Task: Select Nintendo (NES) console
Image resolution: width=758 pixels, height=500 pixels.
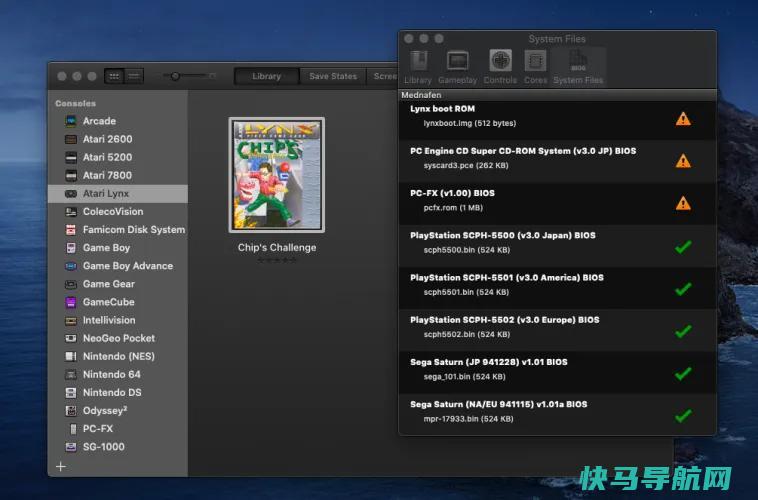Action: [x=117, y=356]
